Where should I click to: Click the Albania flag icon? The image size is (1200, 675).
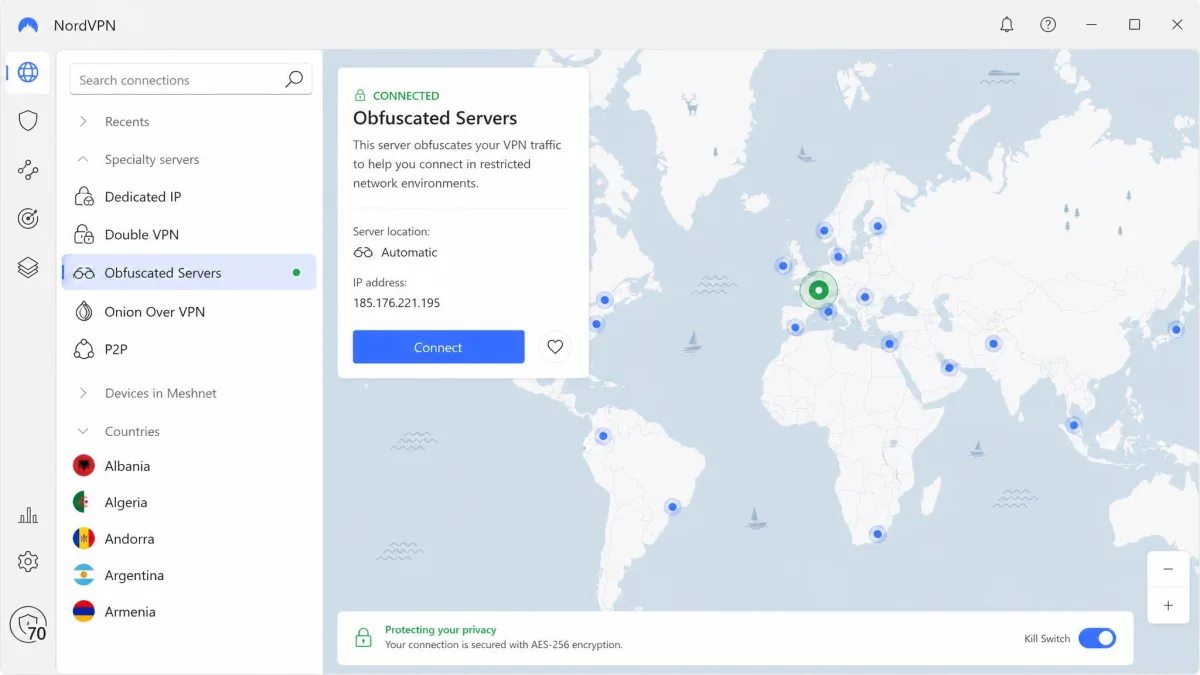84,466
